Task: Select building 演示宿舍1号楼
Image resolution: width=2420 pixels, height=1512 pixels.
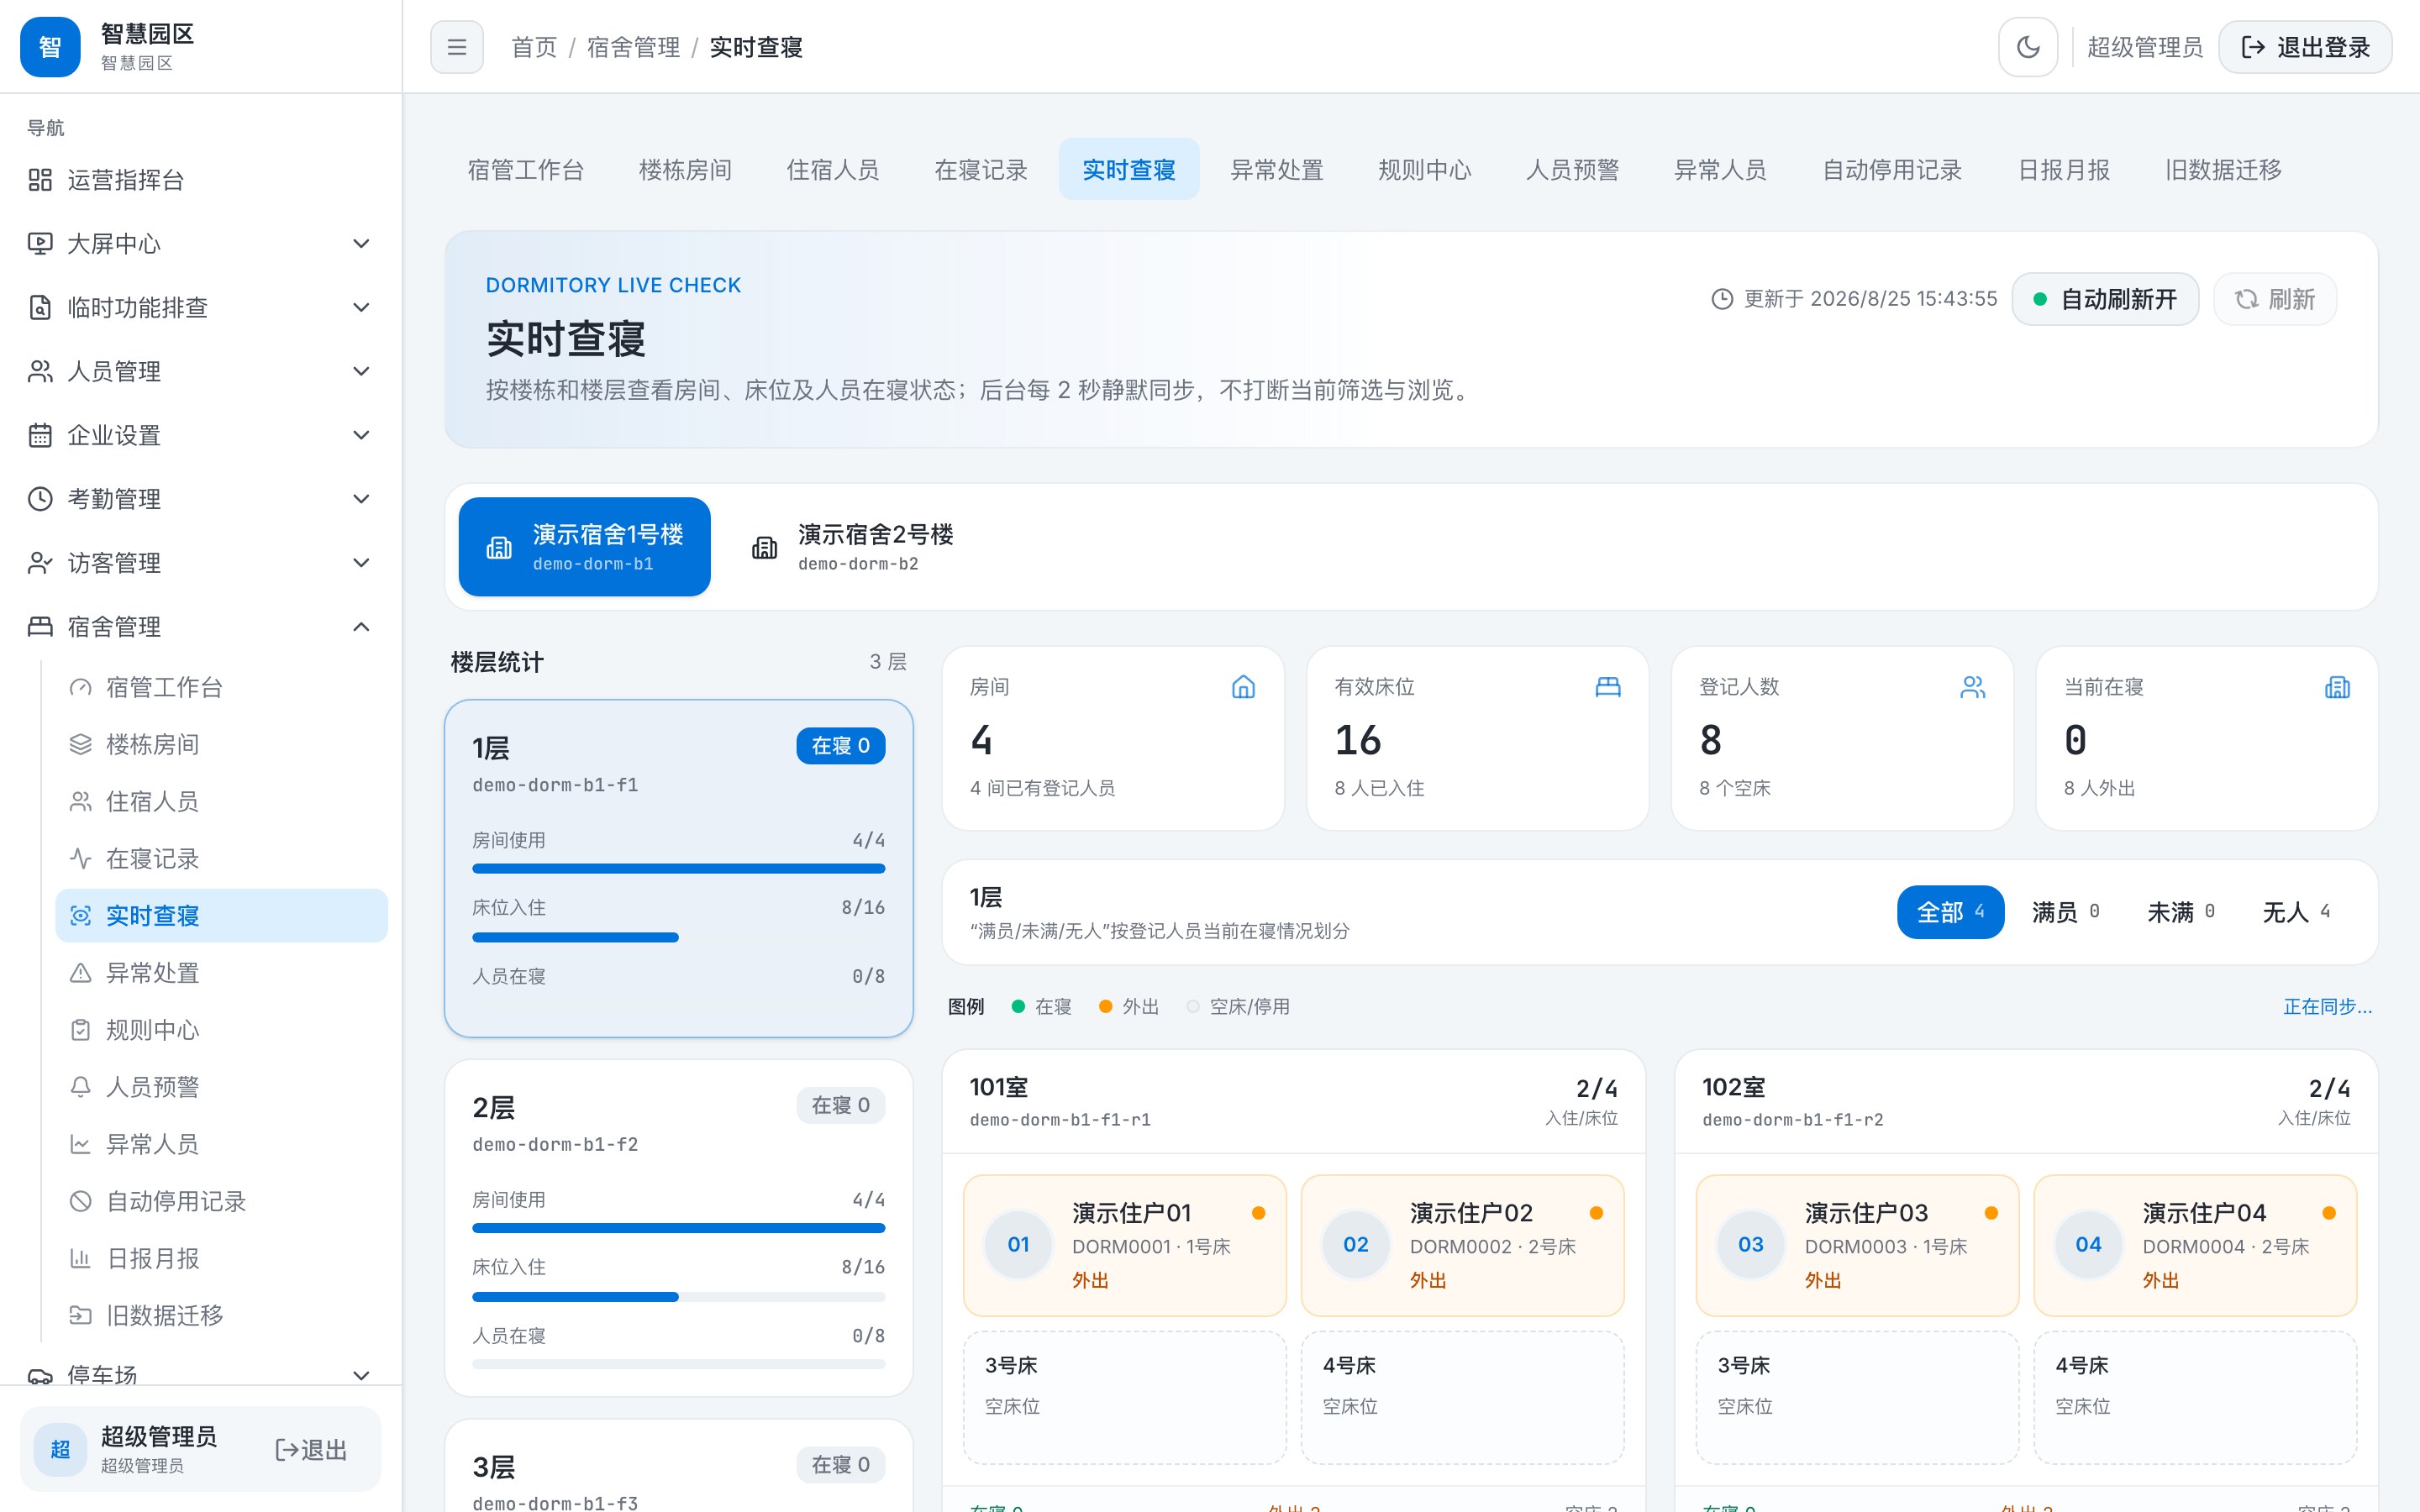Action: click(585, 547)
